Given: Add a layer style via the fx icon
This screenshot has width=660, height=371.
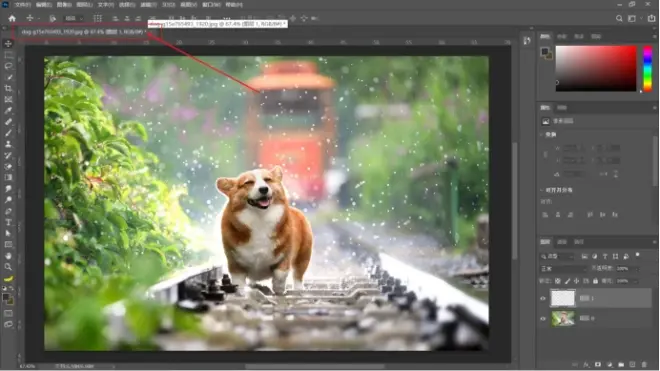Looking at the screenshot, I should tap(586, 365).
